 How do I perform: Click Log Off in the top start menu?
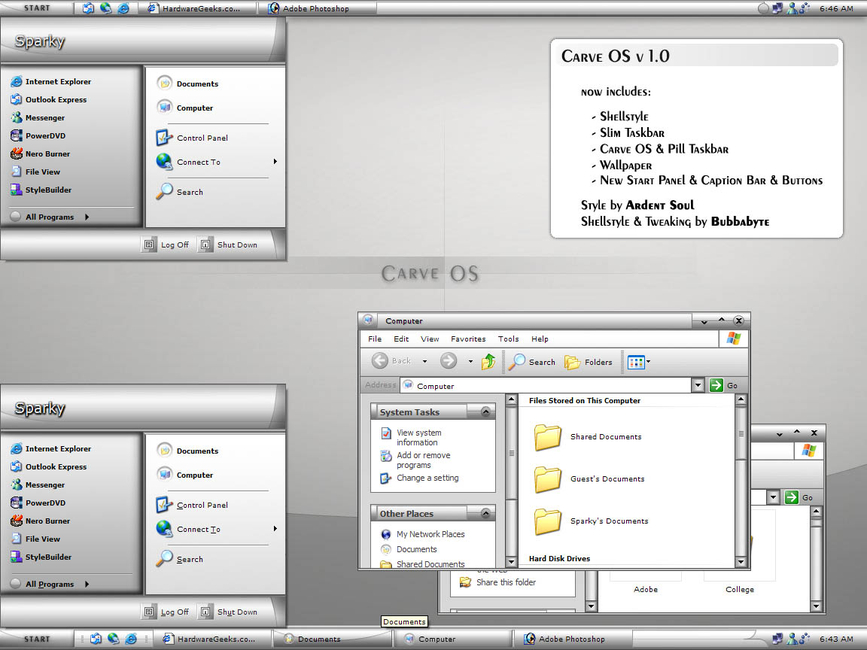166,245
